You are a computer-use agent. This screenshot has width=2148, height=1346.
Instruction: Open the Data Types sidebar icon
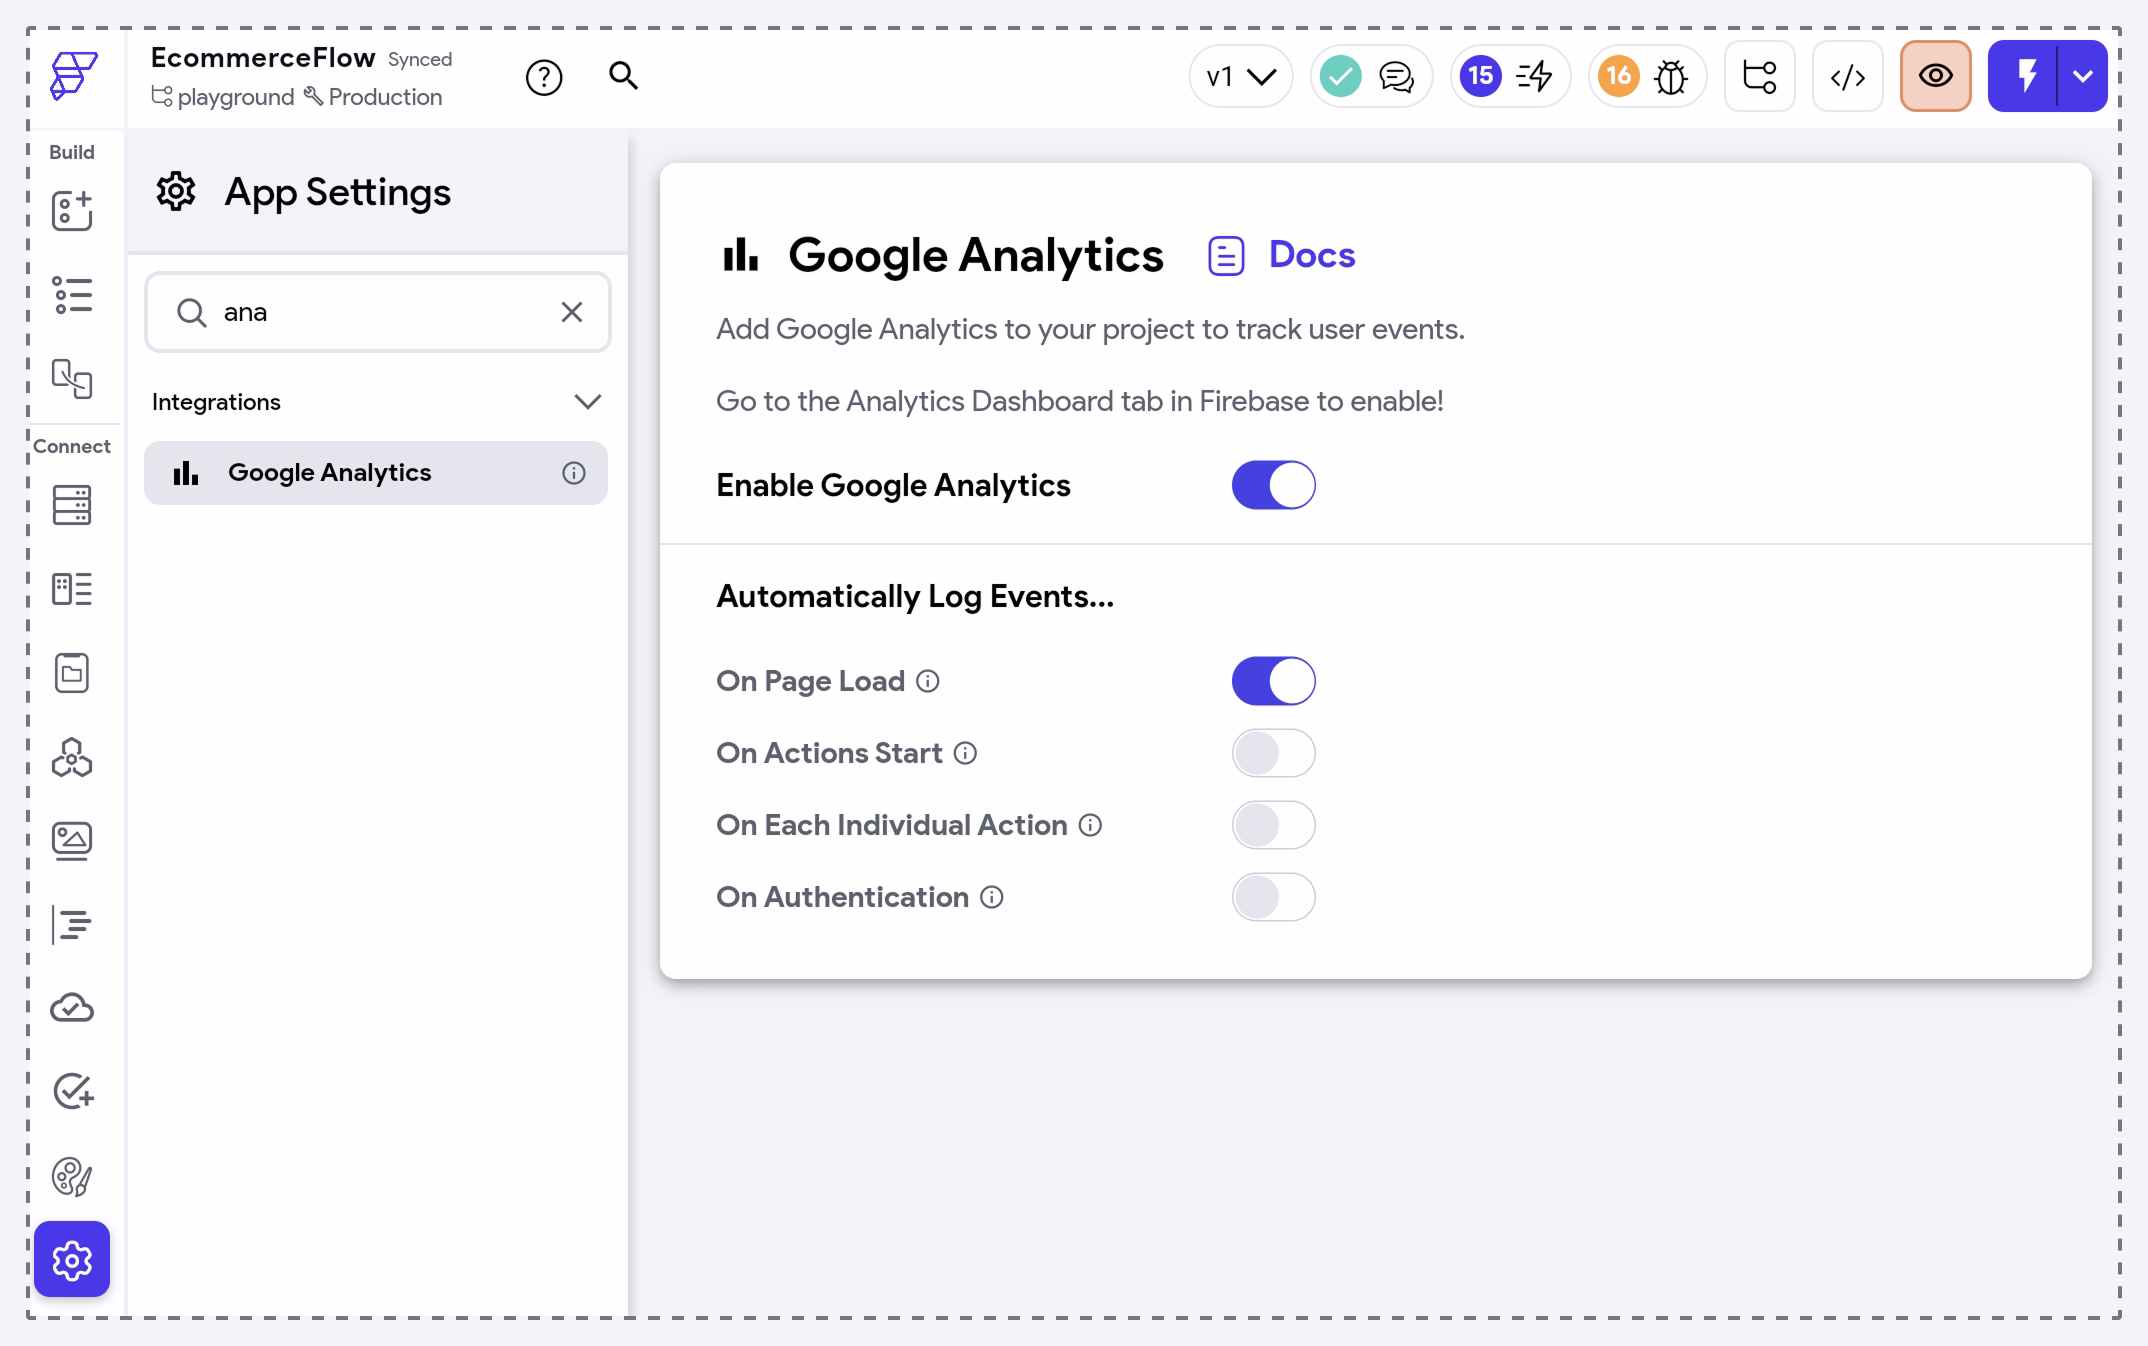coord(72,589)
